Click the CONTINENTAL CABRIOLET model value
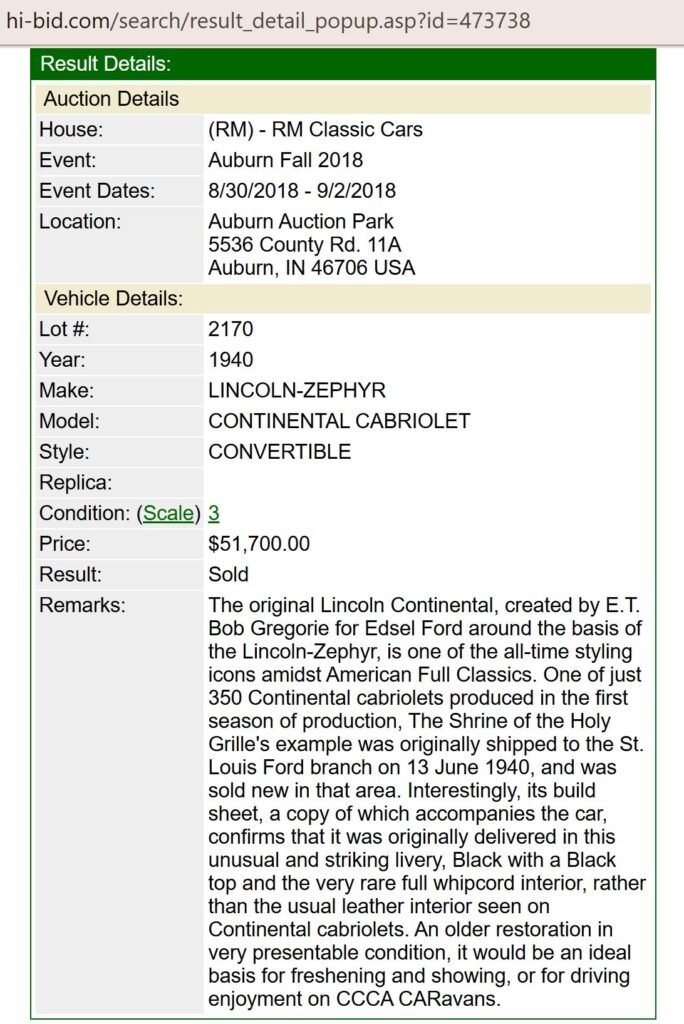Viewport: 684px width, 1024px height. click(339, 421)
